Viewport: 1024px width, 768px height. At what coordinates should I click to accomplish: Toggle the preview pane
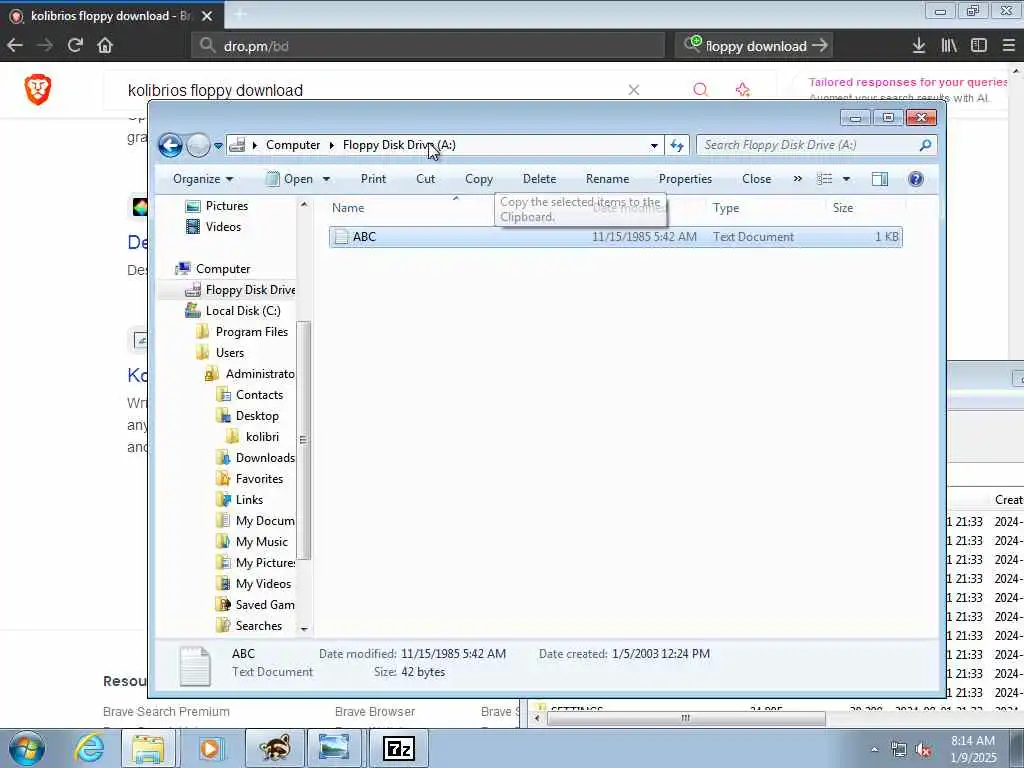point(880,179)
